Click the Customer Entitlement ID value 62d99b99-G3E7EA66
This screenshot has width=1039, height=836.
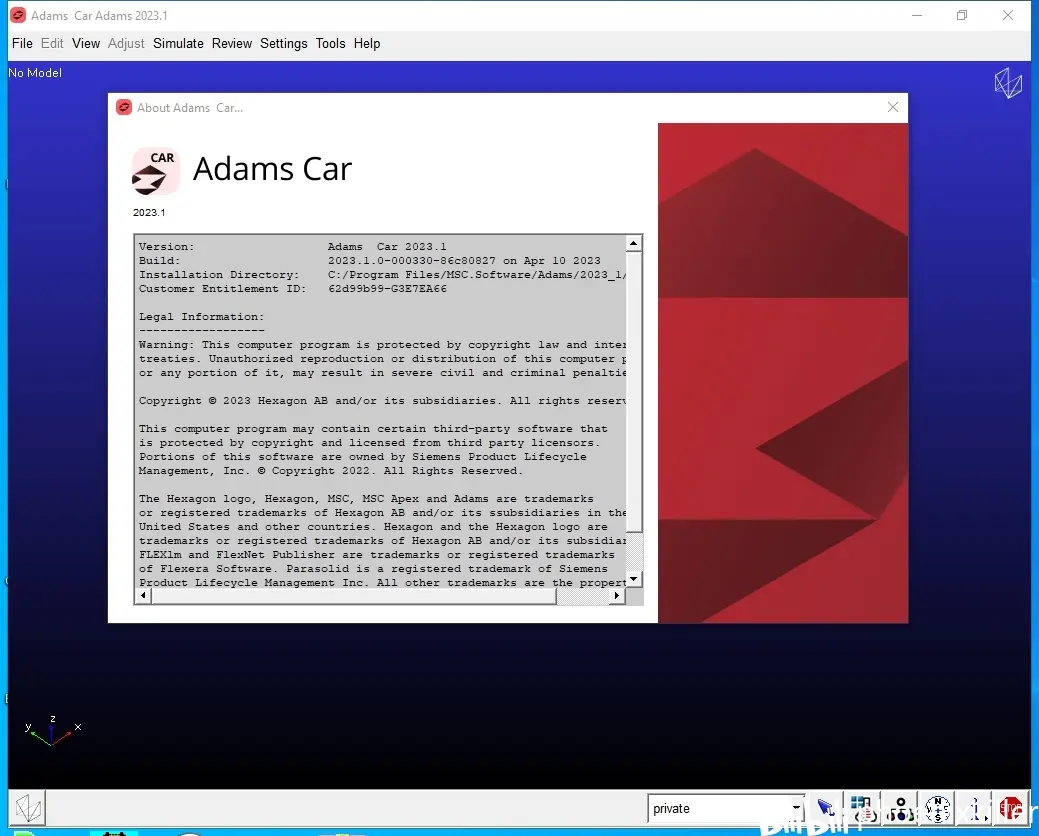tap(388, 289)
